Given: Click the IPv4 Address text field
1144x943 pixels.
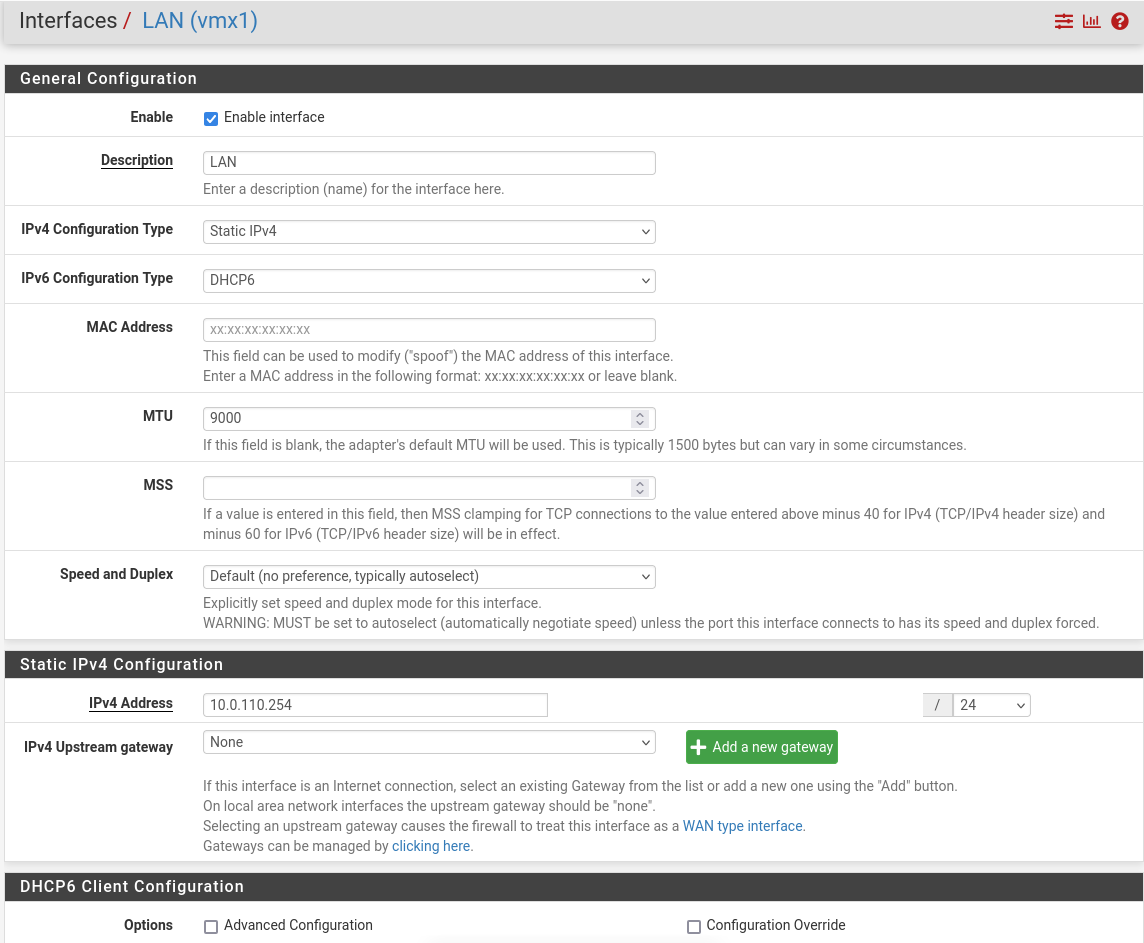Looking at the screenshot, I should pos(375,705).
